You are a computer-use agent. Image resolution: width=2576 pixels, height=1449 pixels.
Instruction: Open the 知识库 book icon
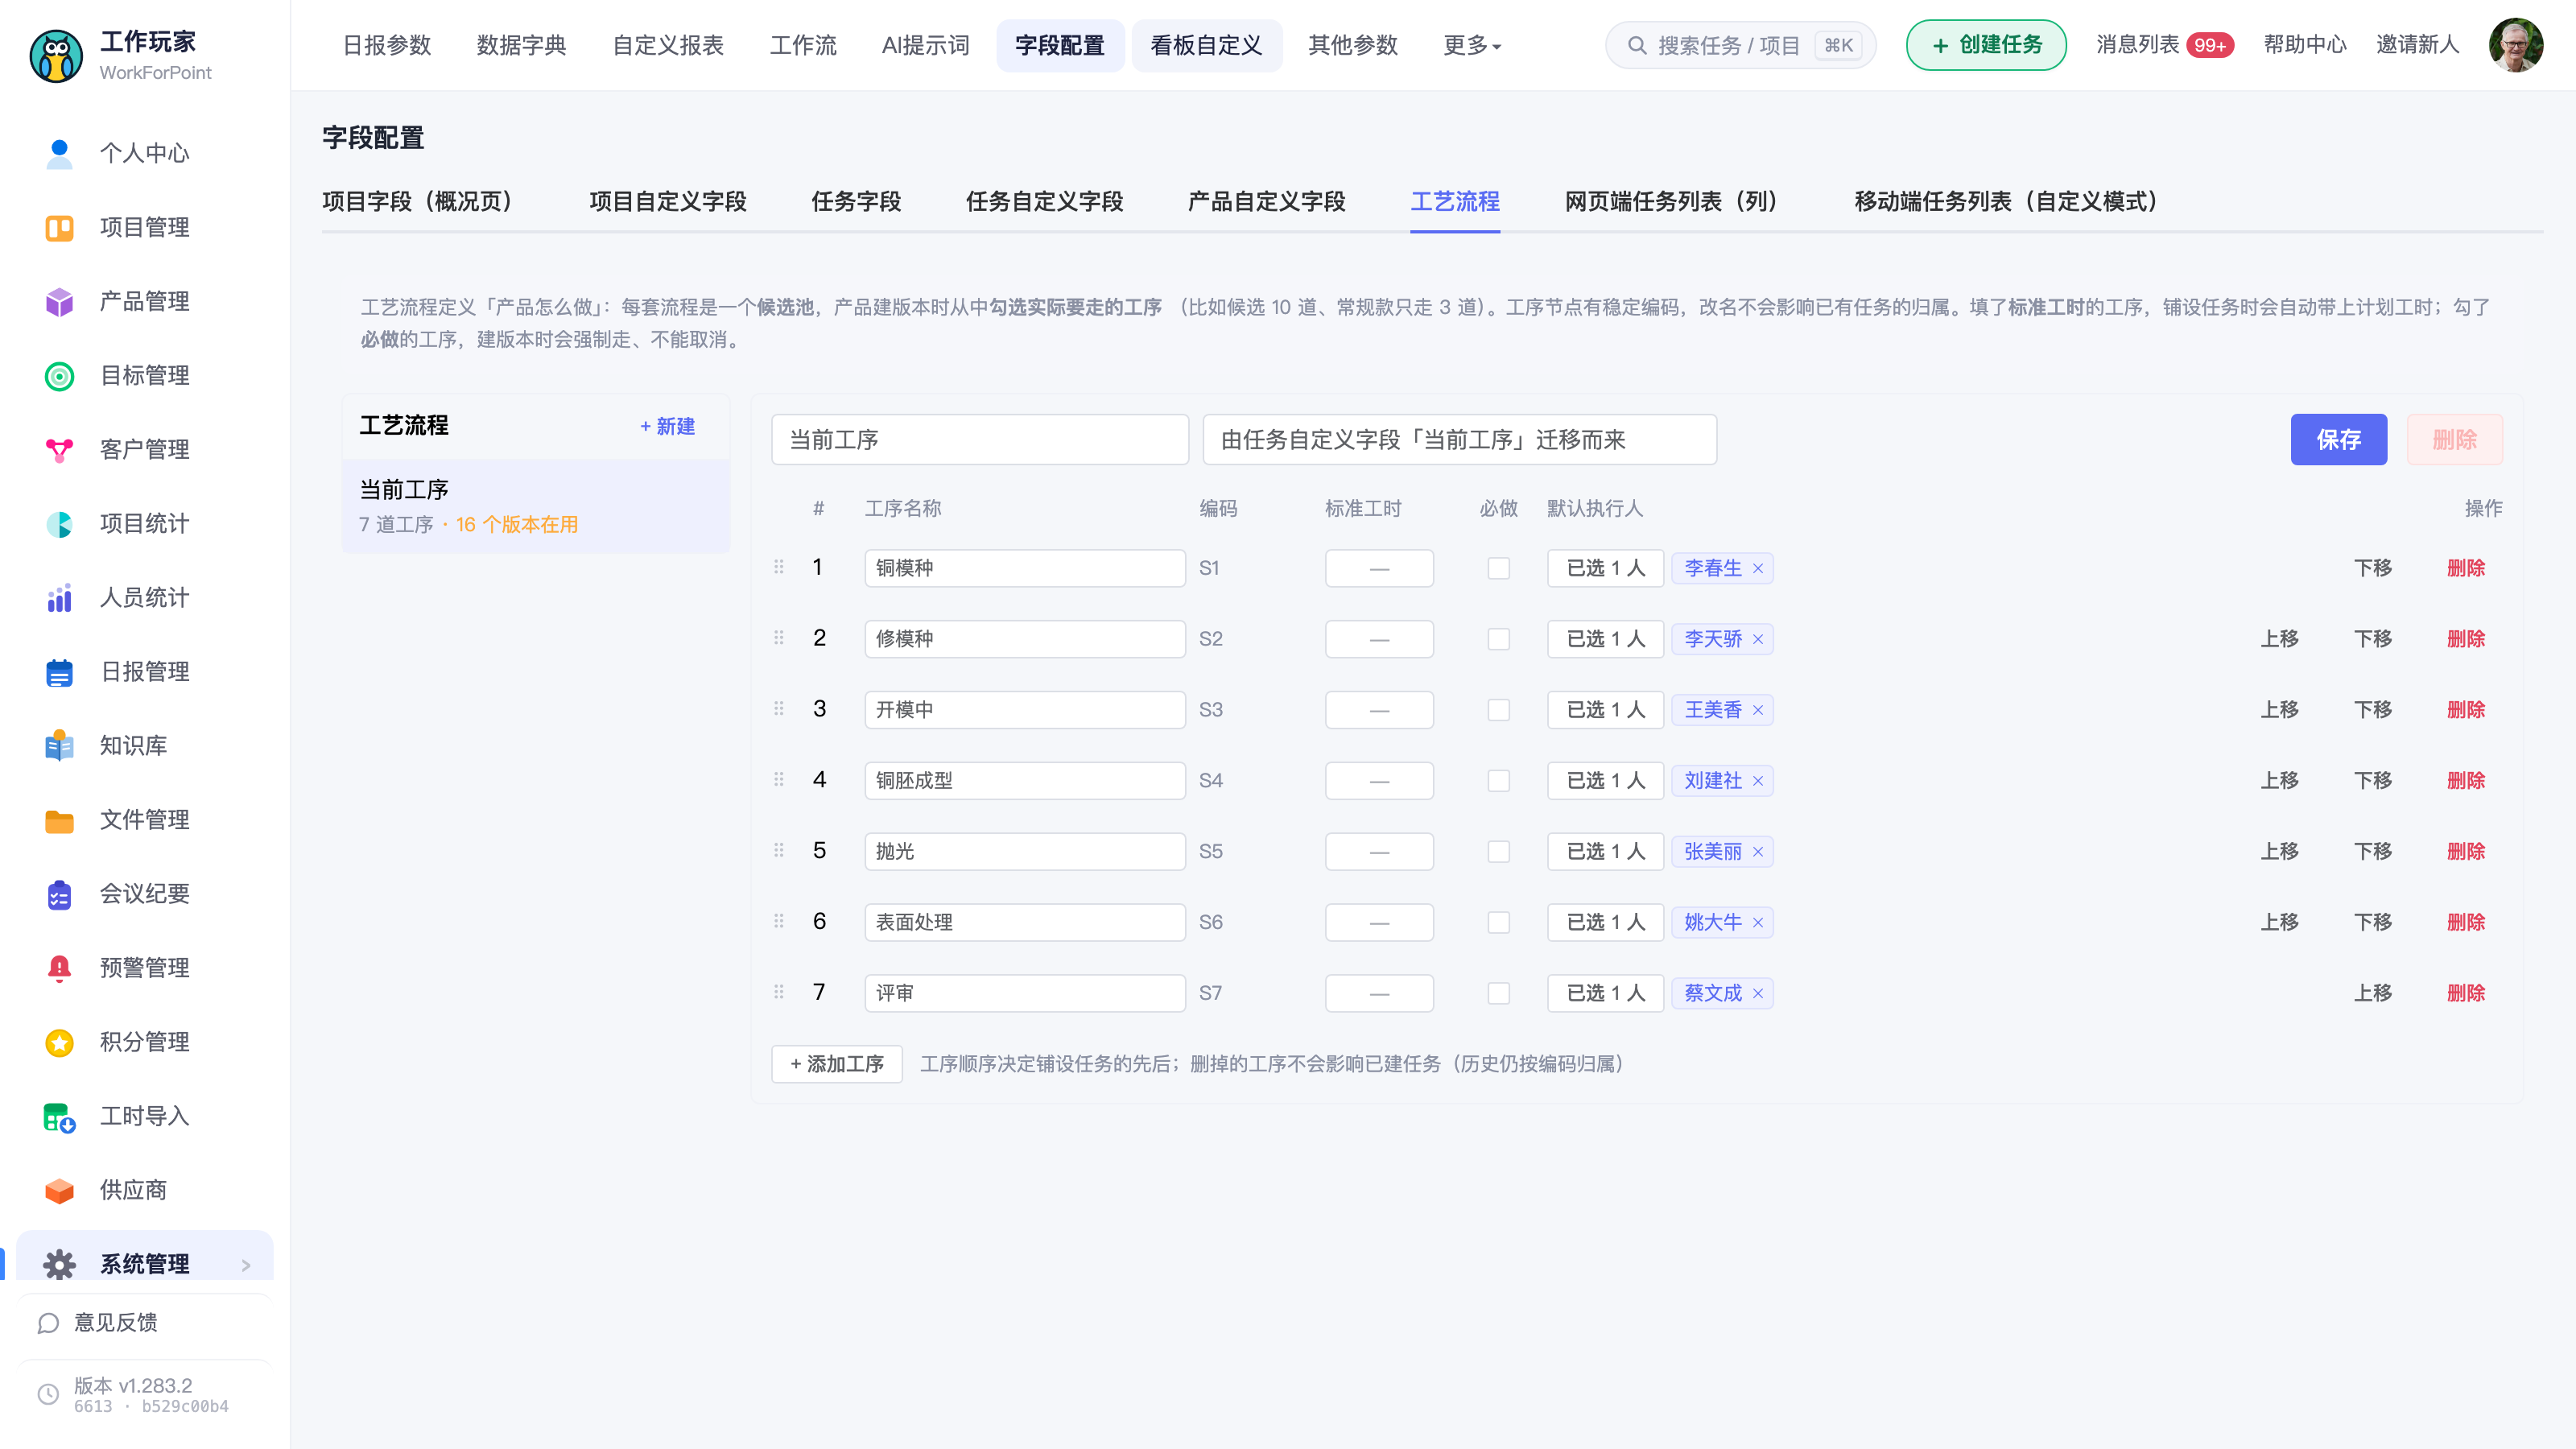pyautogui.click(x=59, y=746)
